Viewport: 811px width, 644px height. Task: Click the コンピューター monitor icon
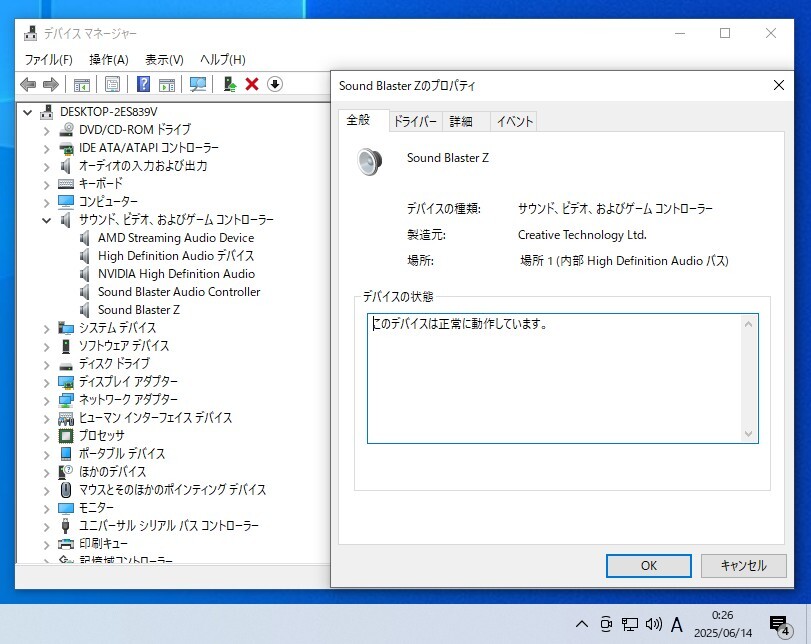coord(66,201)
